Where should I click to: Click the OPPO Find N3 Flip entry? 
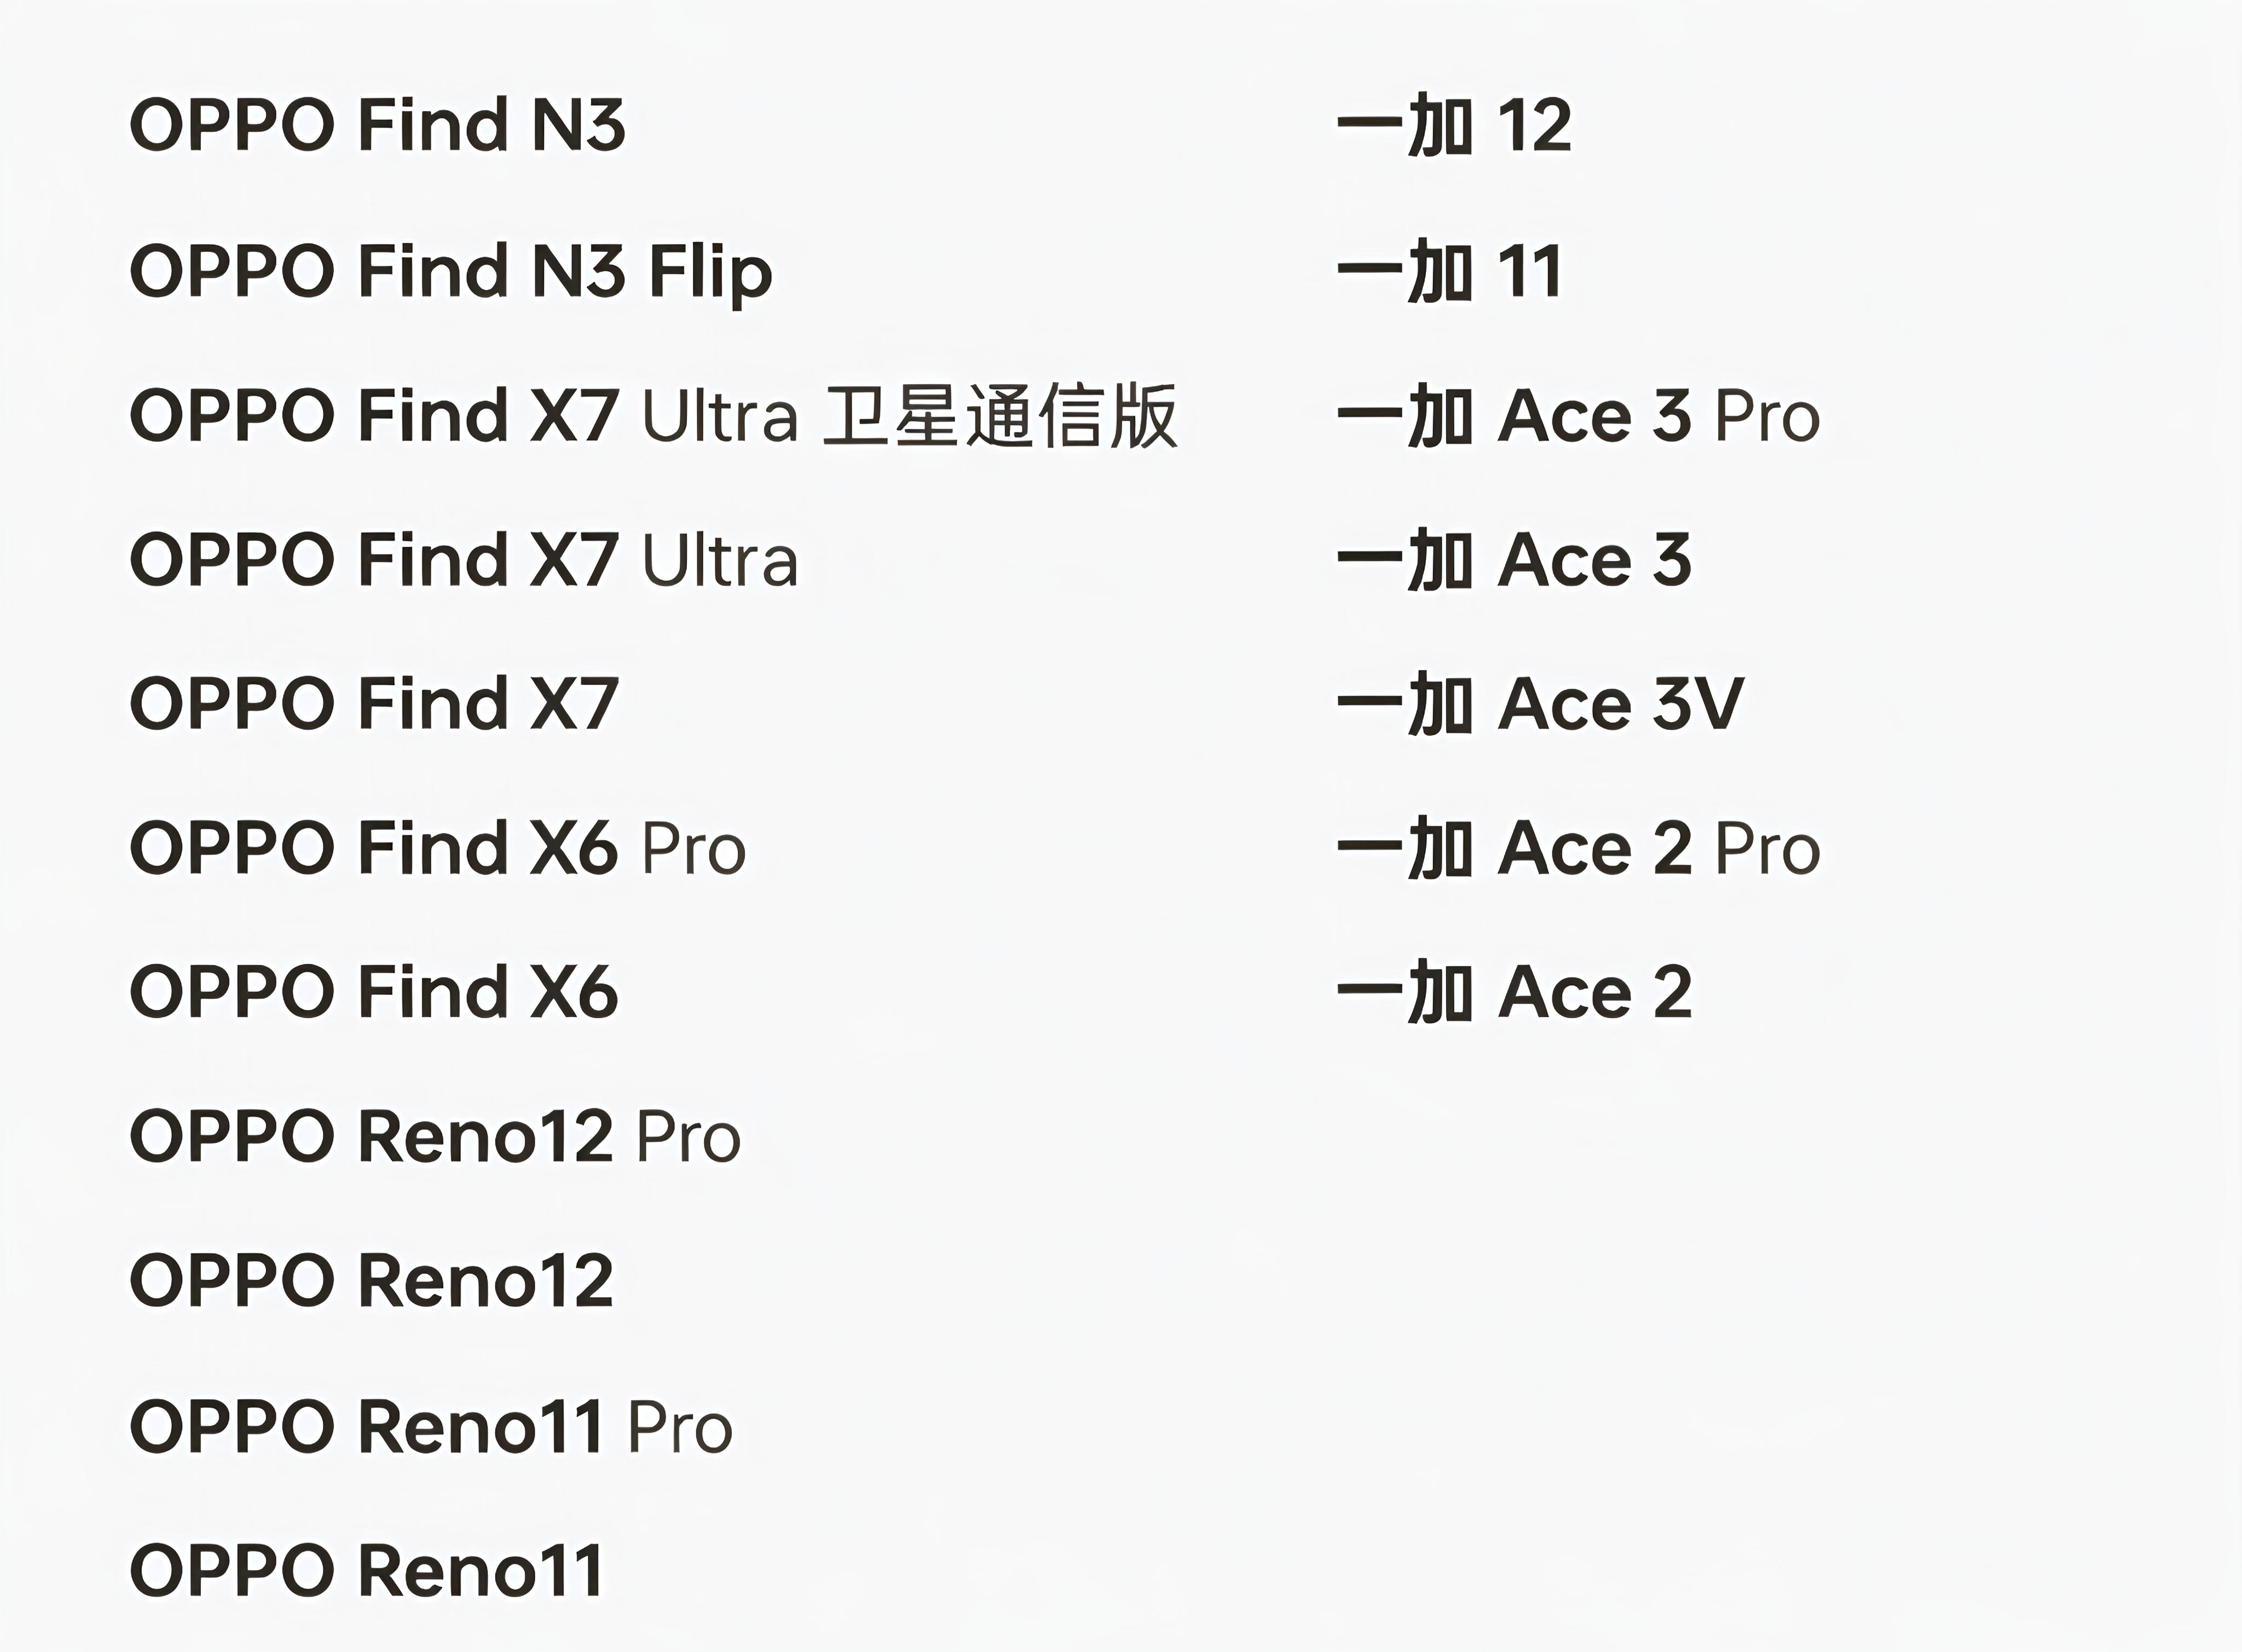coord(450,271)
